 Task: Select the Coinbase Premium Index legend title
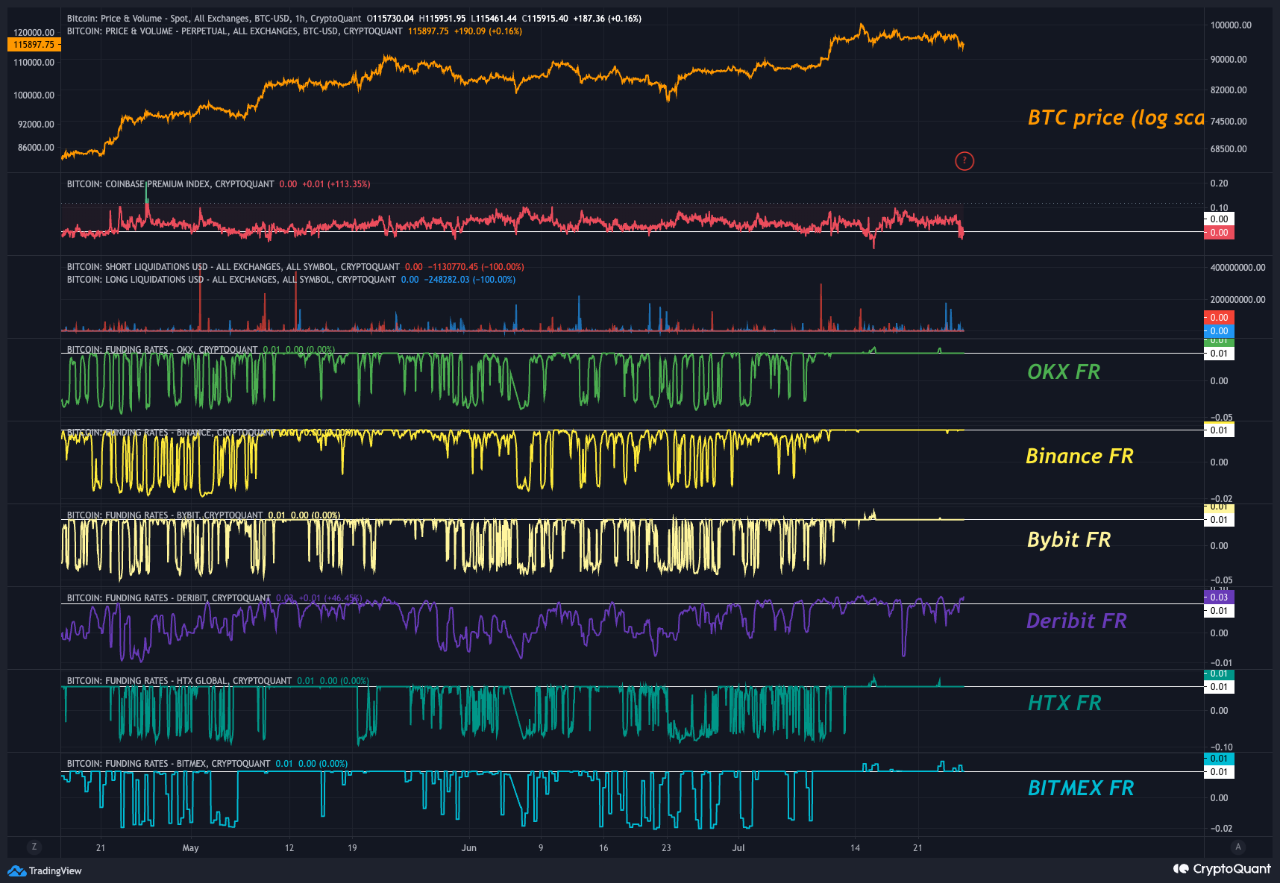(163, 184)
